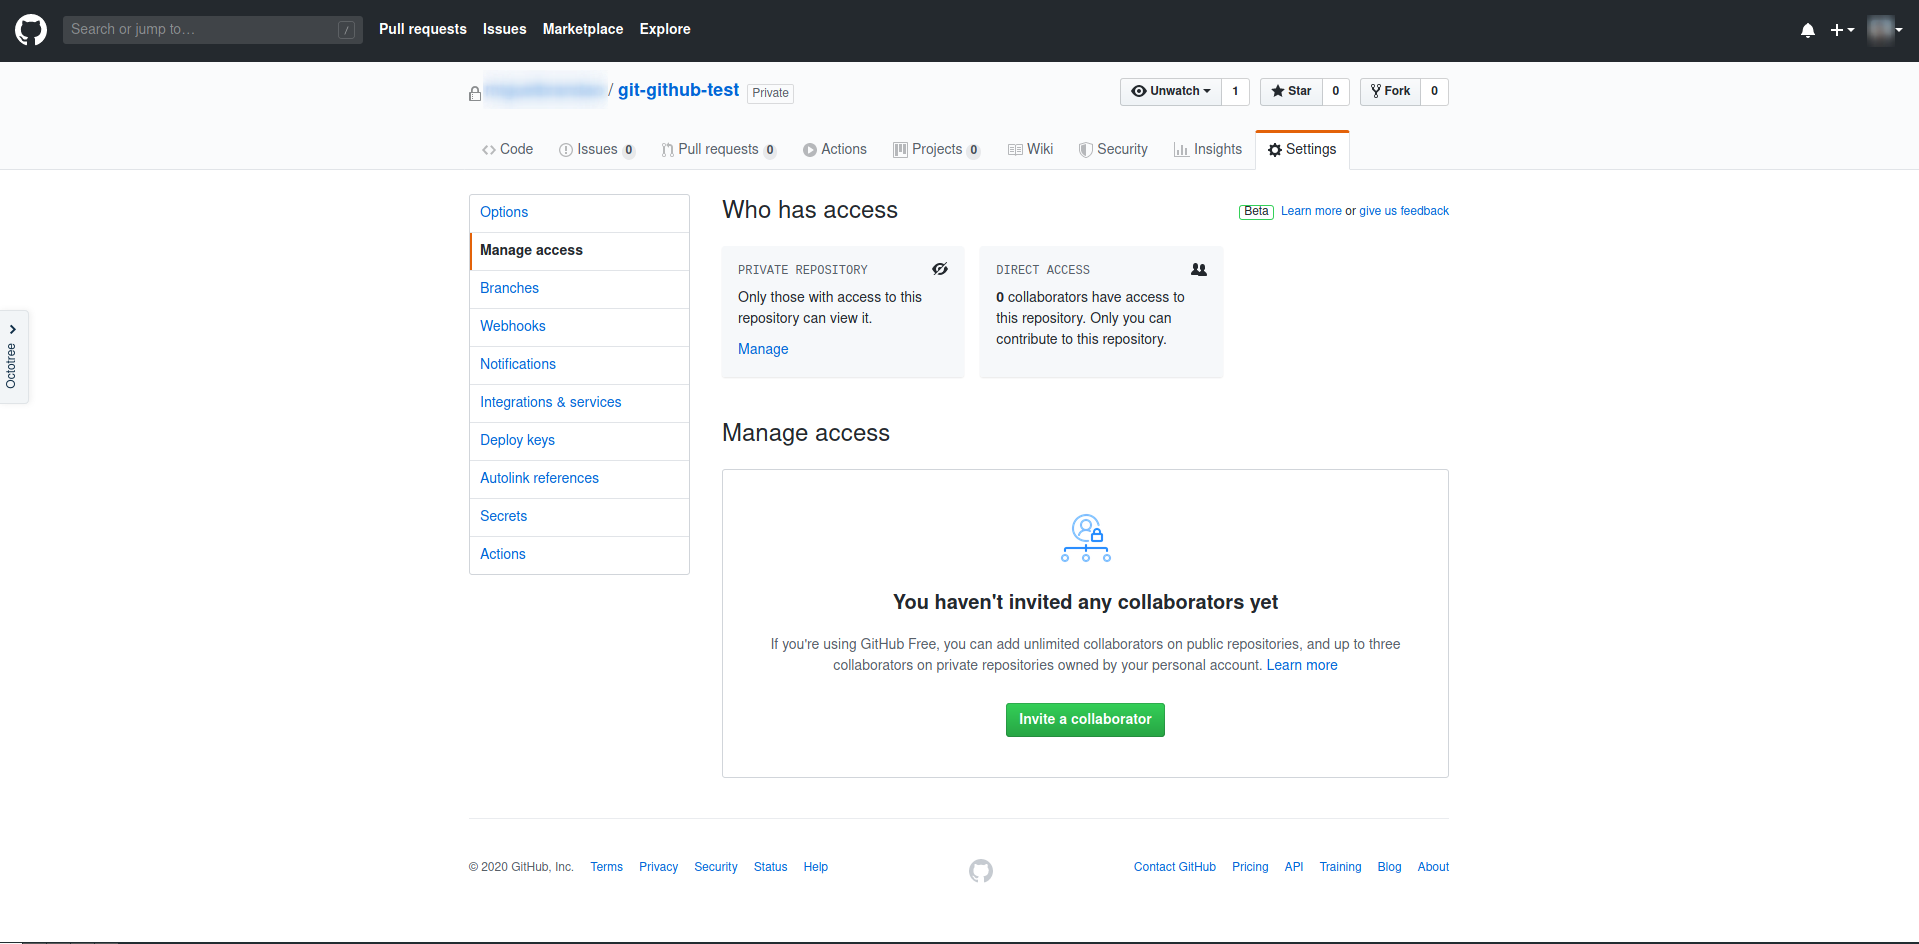Open Help link in footer

[815, 867]
